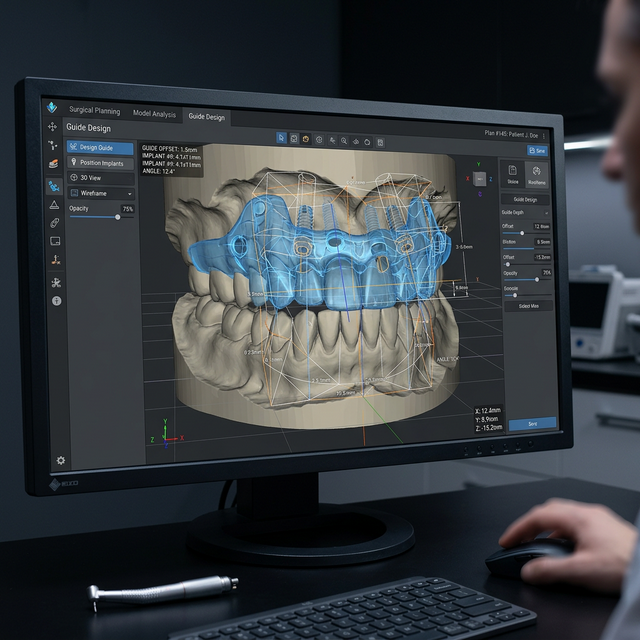The image size is (640, 640).
Task: Open the Model Analysis tab
Action: pyautogui.click(x=154, y=115)
